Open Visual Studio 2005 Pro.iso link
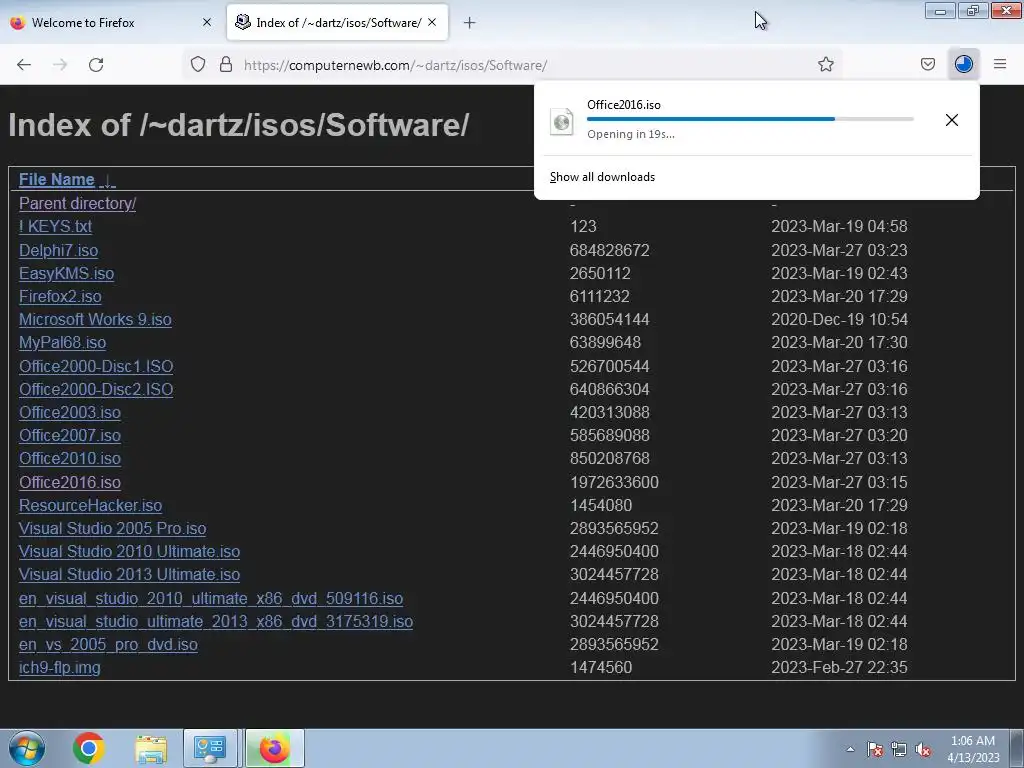Screen dimensions: 1024x768 coord(112,528)
